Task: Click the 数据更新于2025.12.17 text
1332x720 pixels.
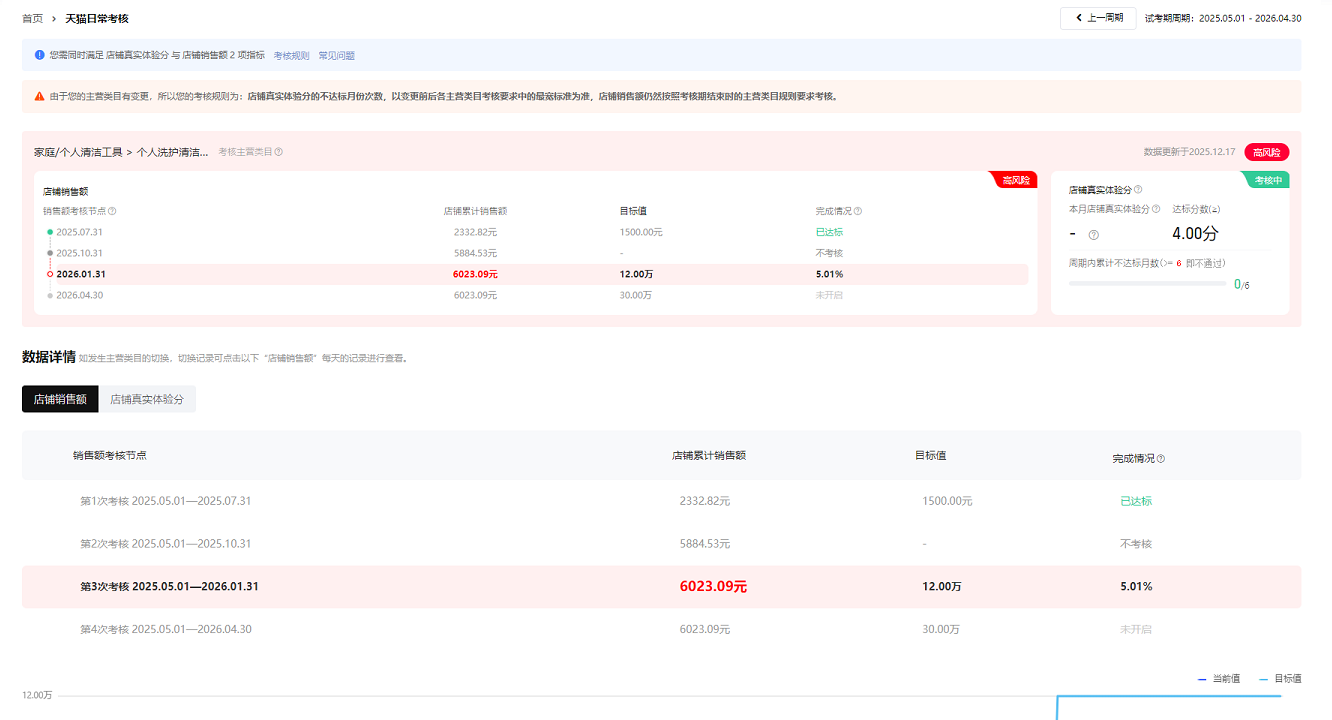Action: pyautogui.click(x=1190, y=152)
